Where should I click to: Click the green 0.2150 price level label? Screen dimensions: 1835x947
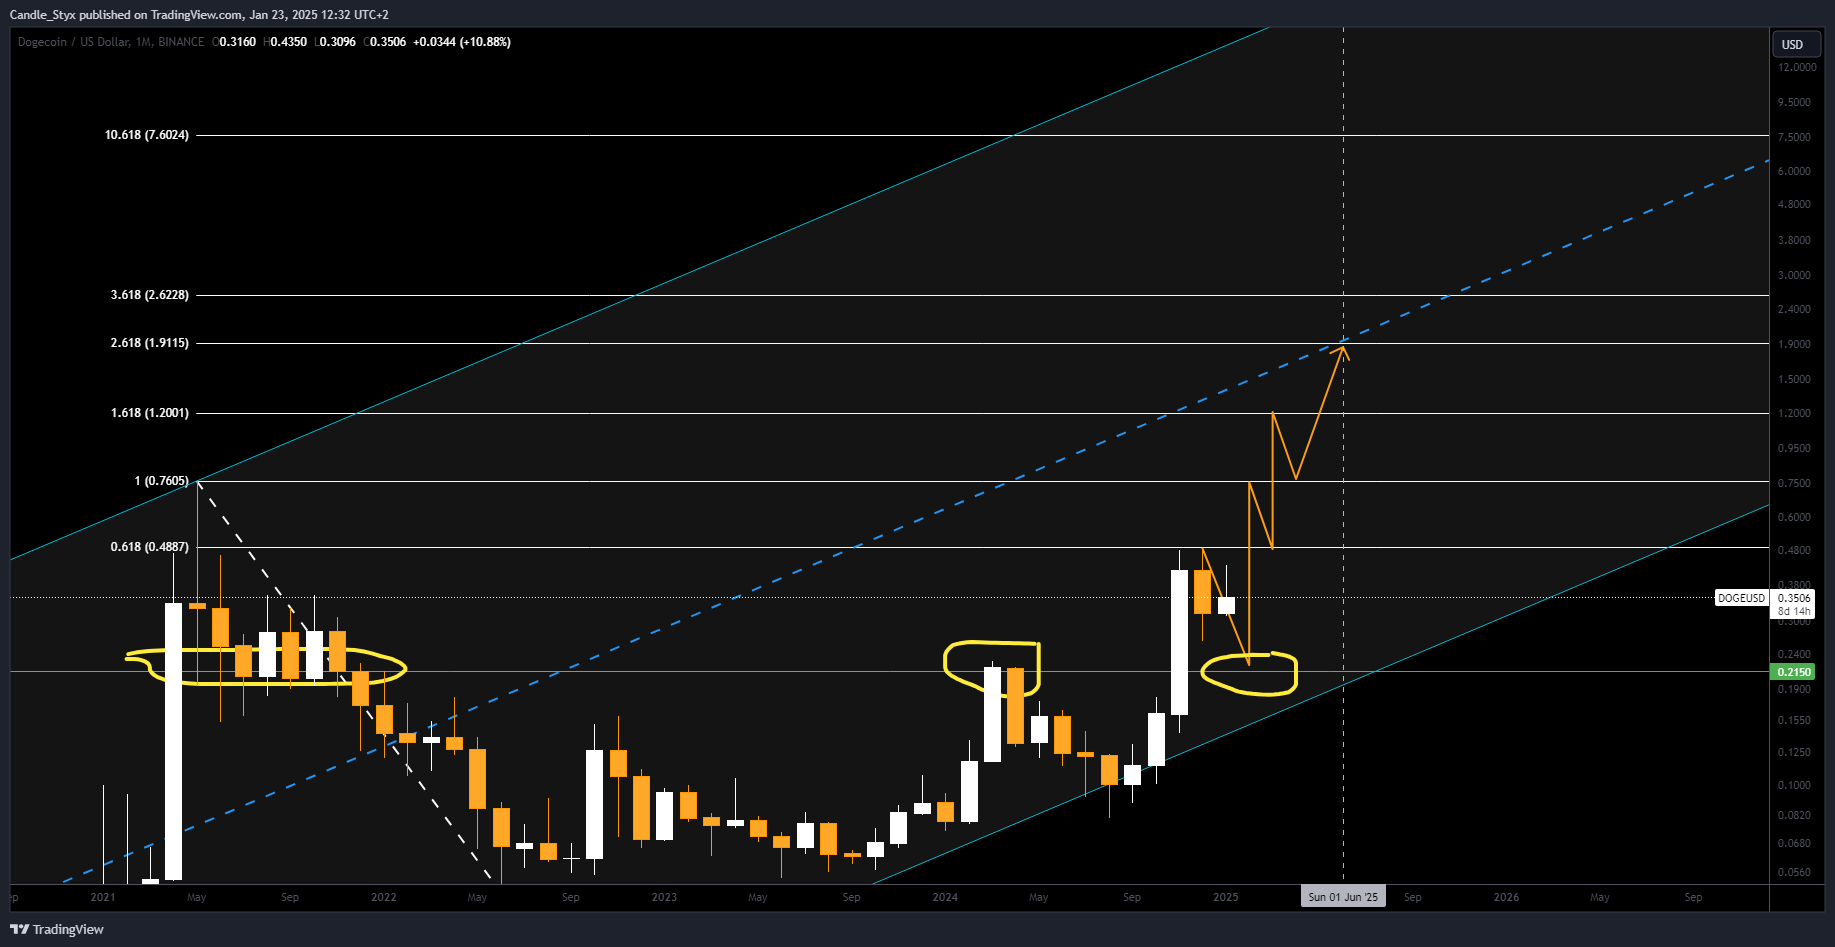1794,672
